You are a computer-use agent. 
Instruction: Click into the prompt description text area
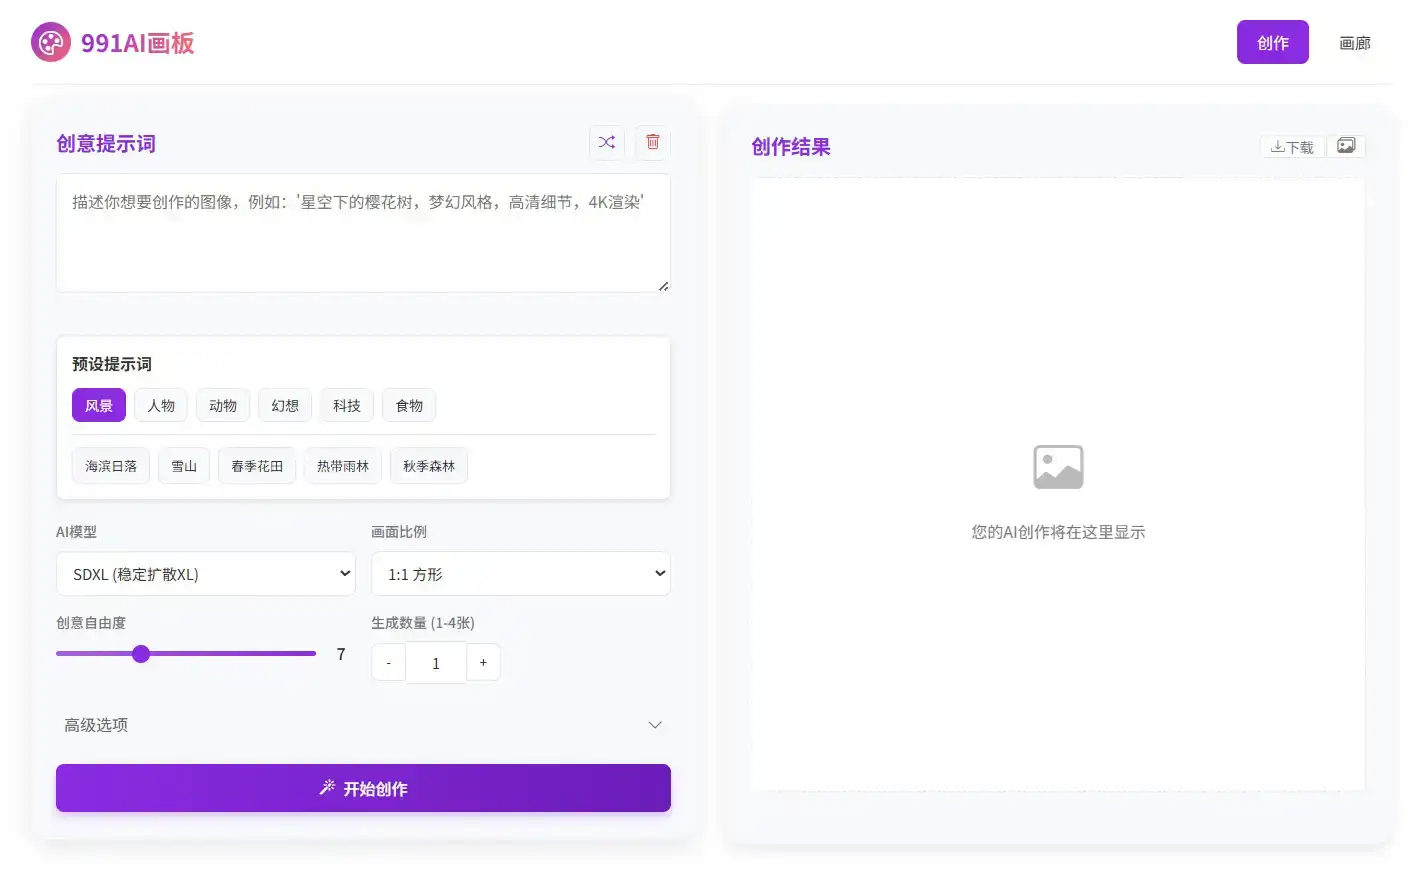(363, 233)
